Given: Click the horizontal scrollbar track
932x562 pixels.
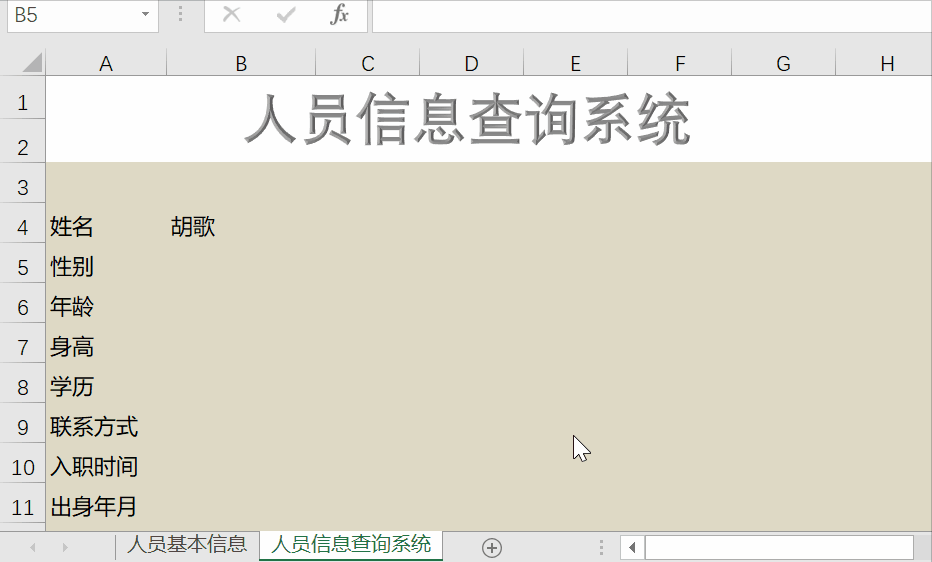Looking at the screenshot, I should pyautogui.click(x=779, y=547).
